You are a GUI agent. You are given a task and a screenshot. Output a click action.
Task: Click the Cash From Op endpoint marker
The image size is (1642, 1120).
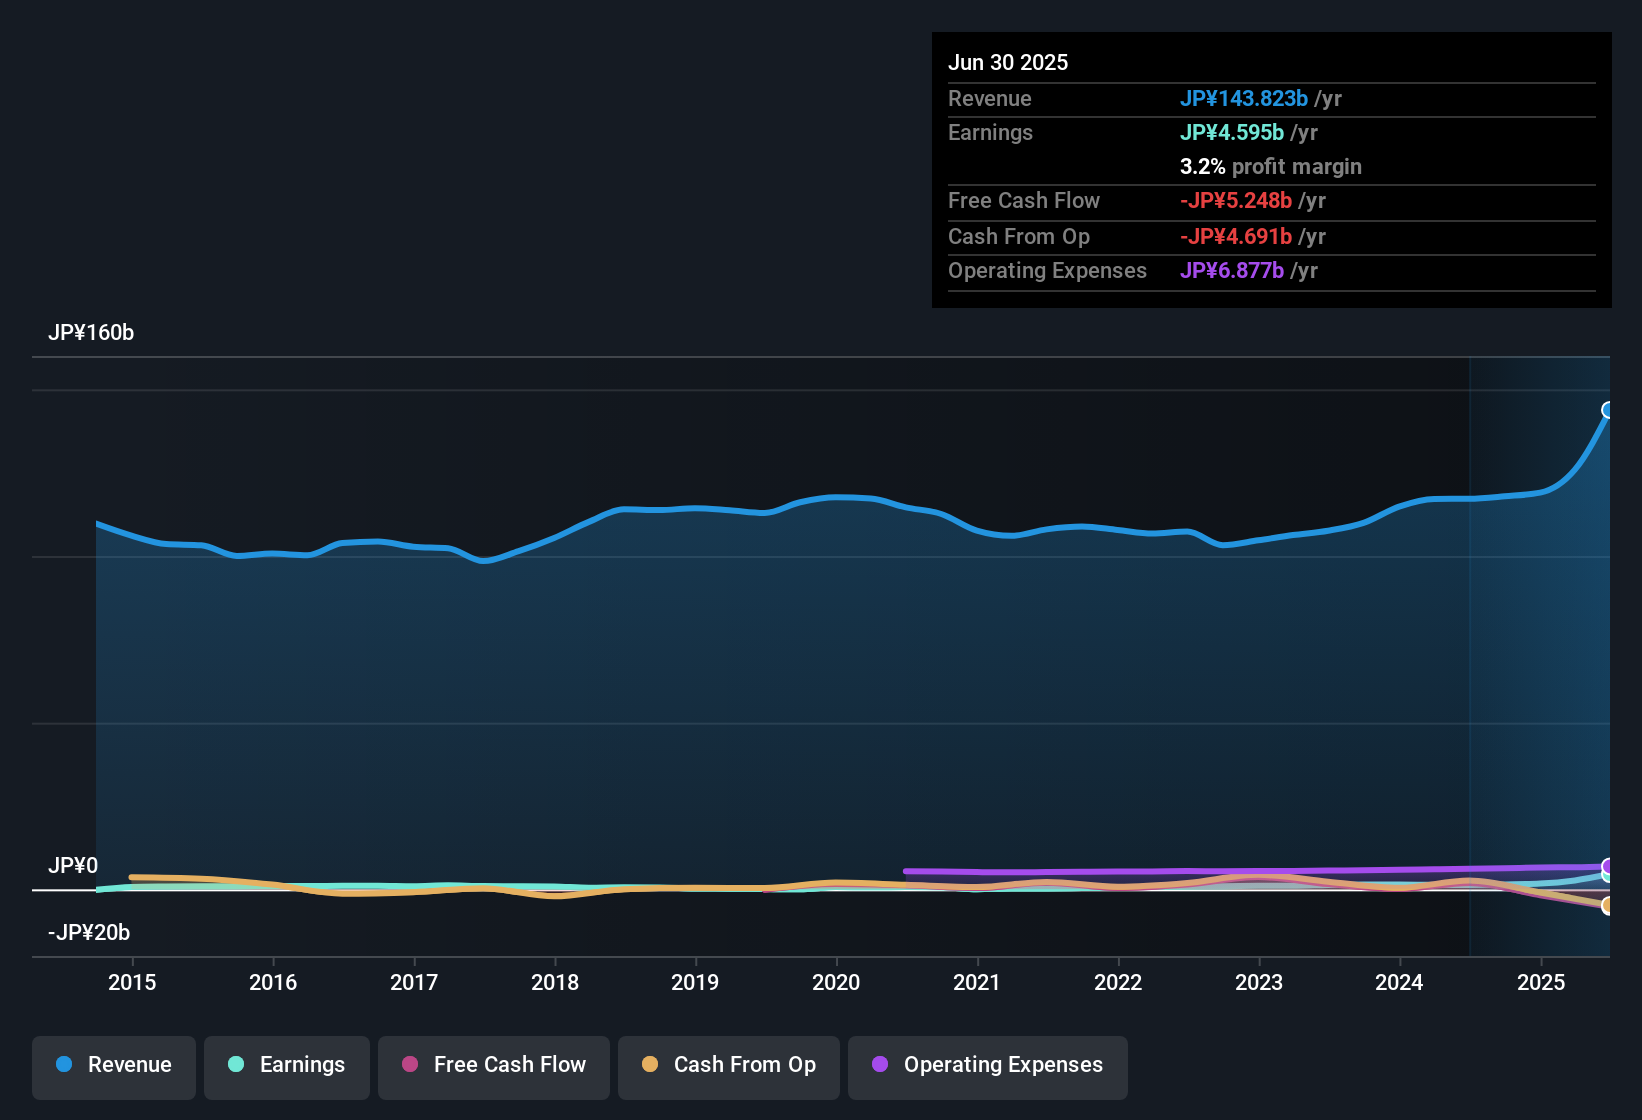point(1607,907)
